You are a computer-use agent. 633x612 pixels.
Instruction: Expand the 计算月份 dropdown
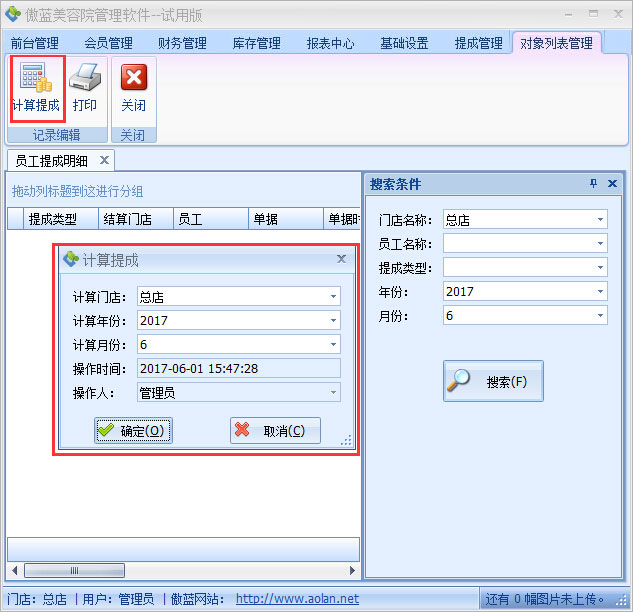pos(333,344)
